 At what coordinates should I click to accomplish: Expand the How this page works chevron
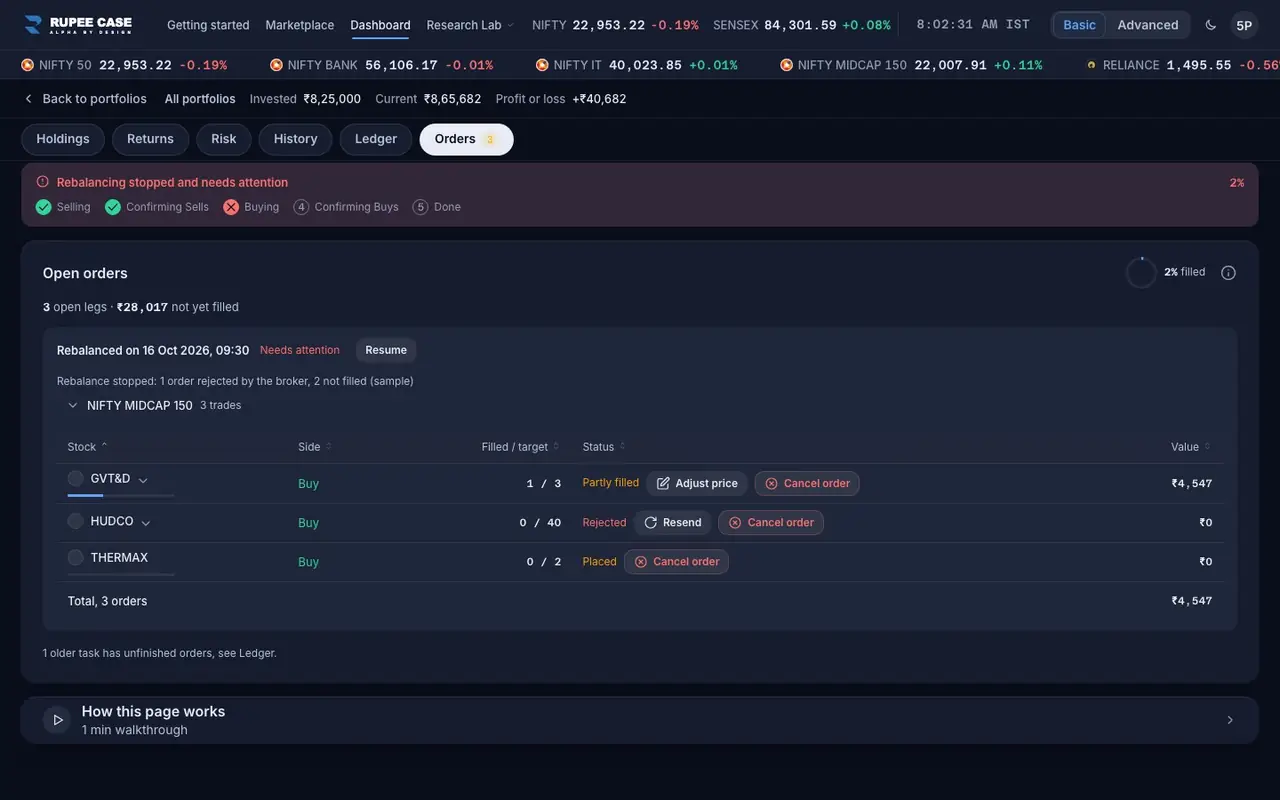coord(1230,720)
